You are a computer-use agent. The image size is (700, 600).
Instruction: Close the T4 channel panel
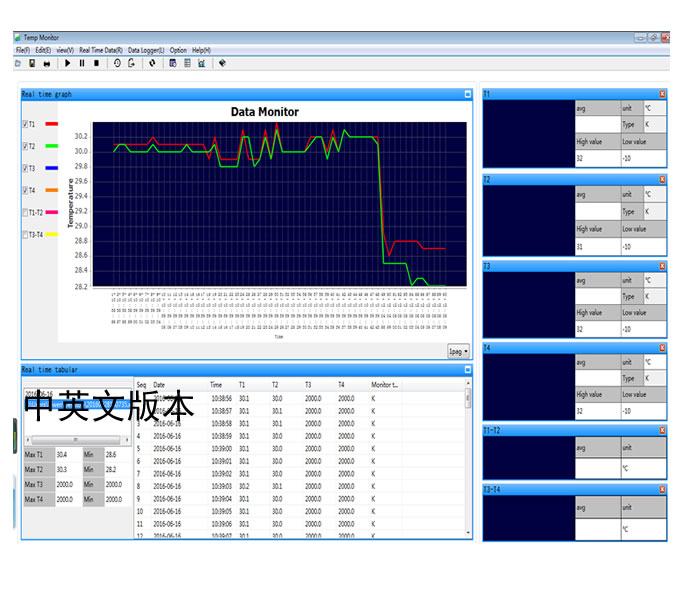pyautogui.click(x=662, y=348)
